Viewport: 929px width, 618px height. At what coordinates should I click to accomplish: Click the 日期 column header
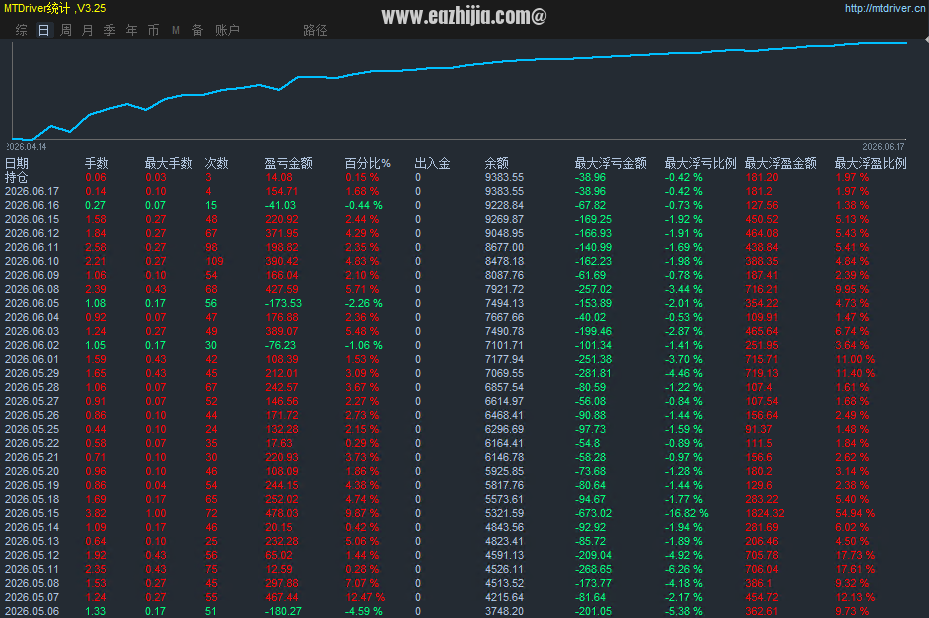click(x=17, y=163)
